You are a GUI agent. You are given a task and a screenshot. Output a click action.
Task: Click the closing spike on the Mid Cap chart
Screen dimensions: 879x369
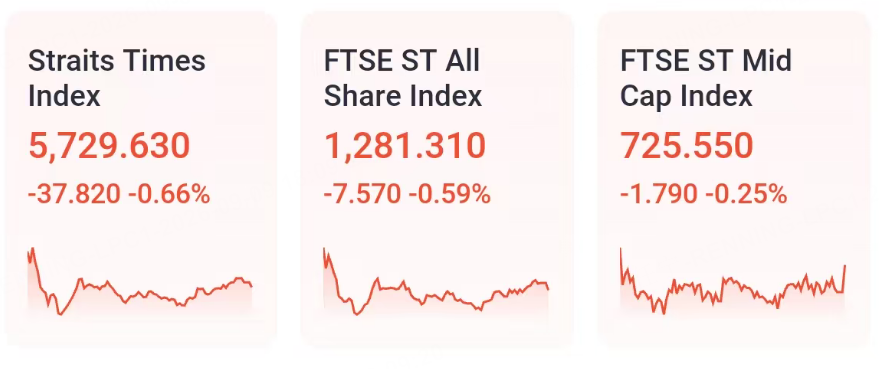pyautogui.click(x=844, y=278)
